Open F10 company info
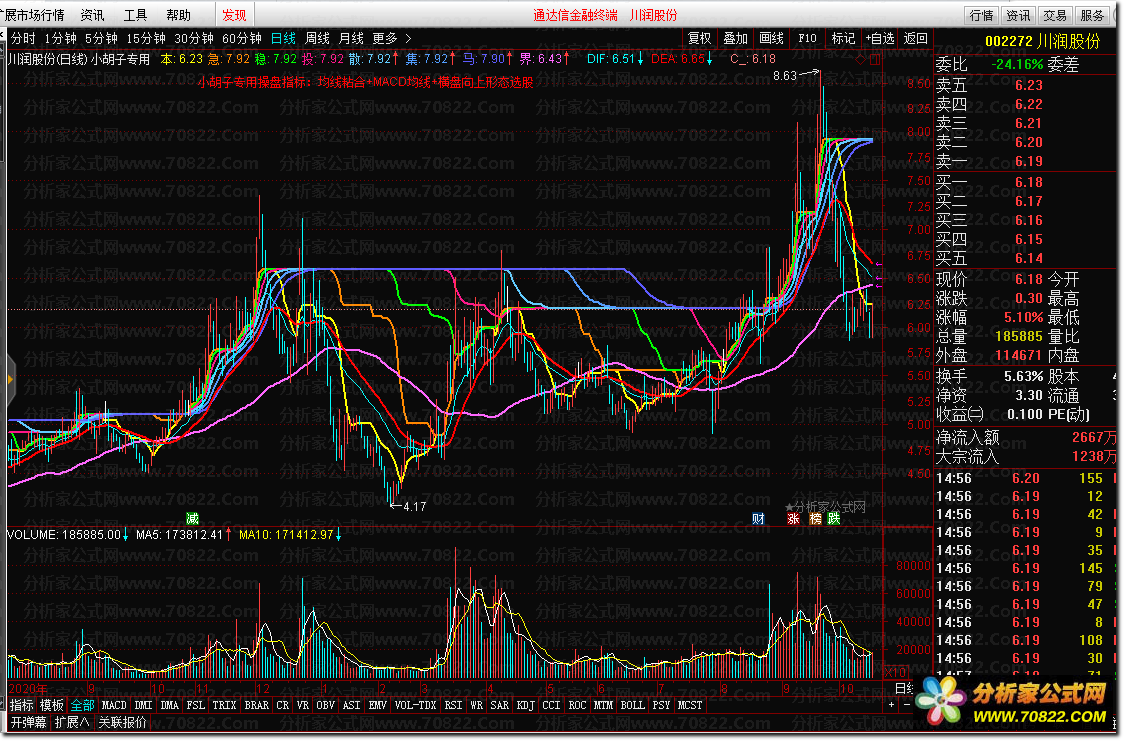 807,39
